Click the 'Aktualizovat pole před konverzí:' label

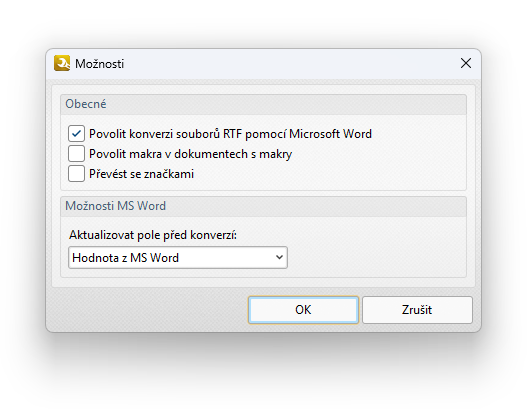pyautogui.click(x=153, y=235)
